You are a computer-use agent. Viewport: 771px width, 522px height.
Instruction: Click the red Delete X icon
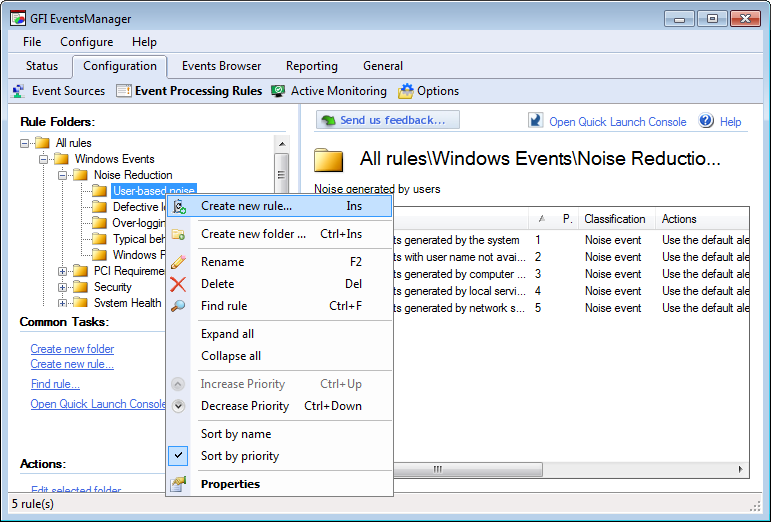click(178, 284)
